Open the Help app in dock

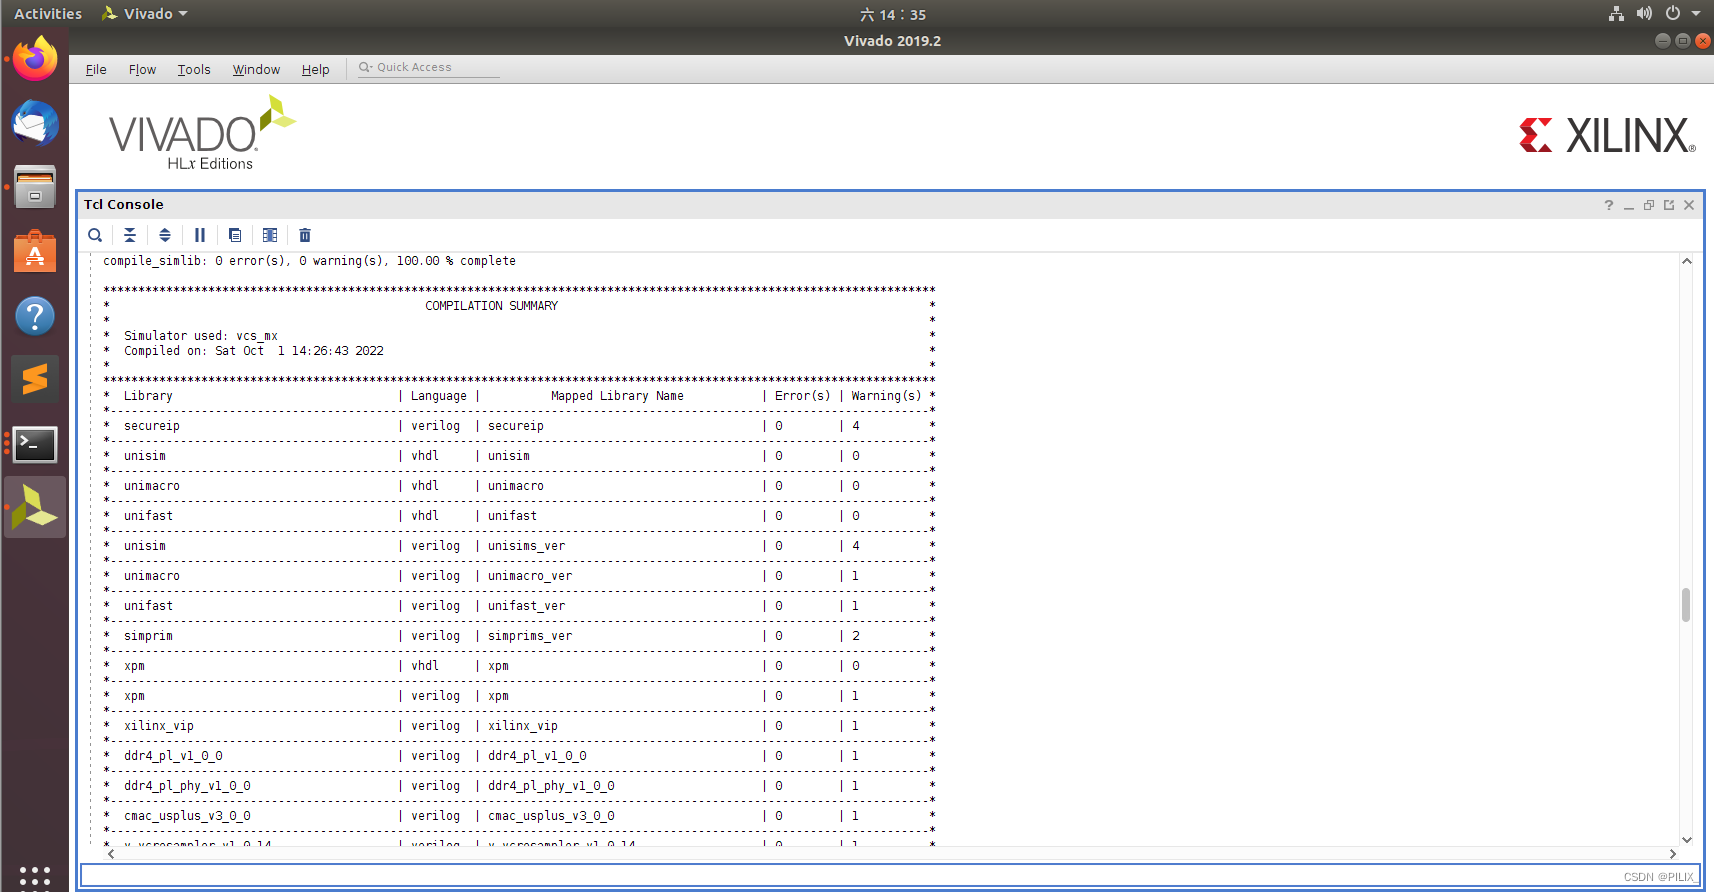(x=35, y=315)
